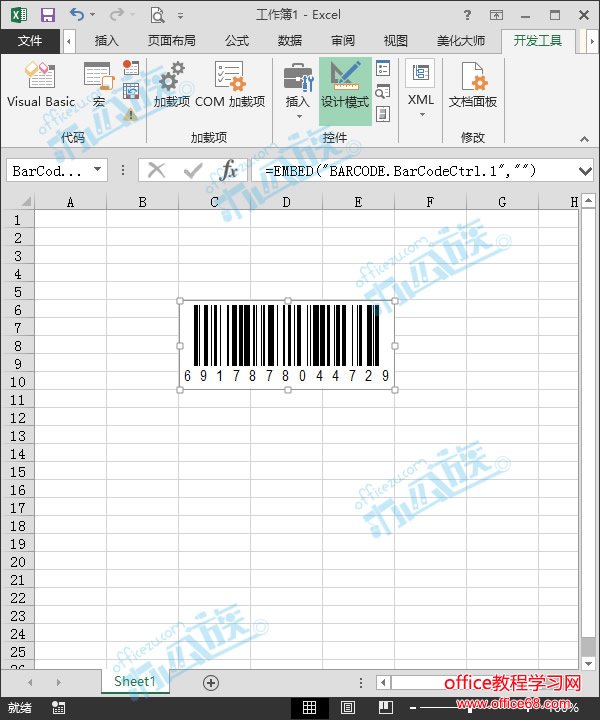
Task: Switch to Page Layout view
Action: click(x=348, y=708)
